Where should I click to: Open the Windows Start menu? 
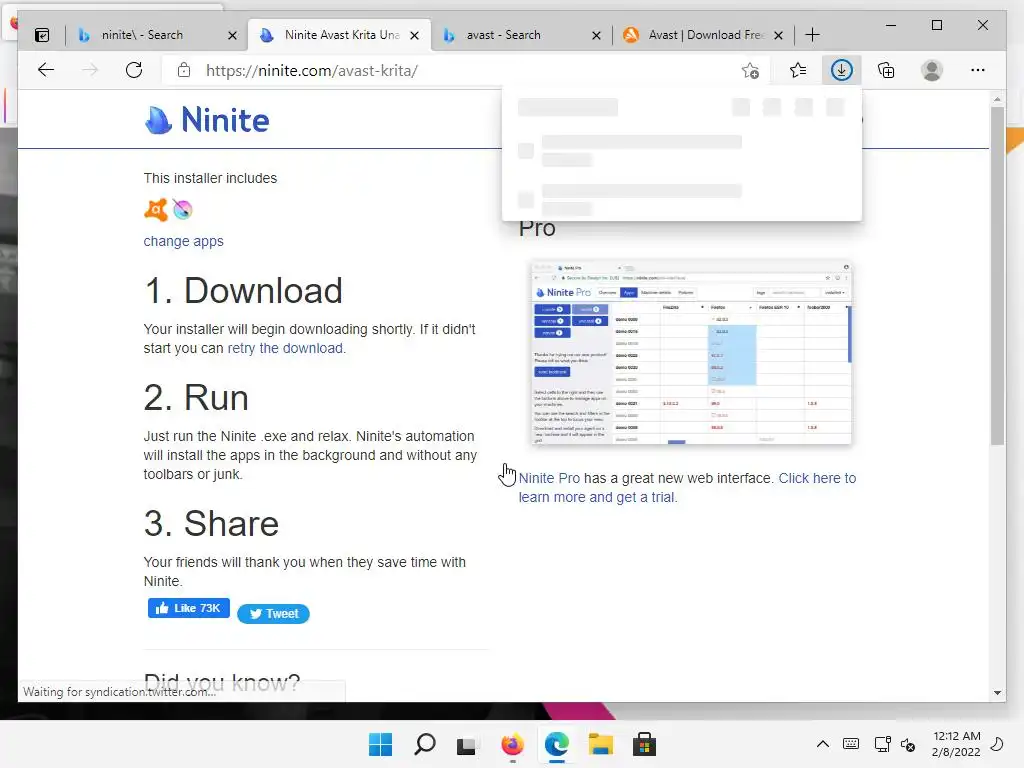point(380,744)
